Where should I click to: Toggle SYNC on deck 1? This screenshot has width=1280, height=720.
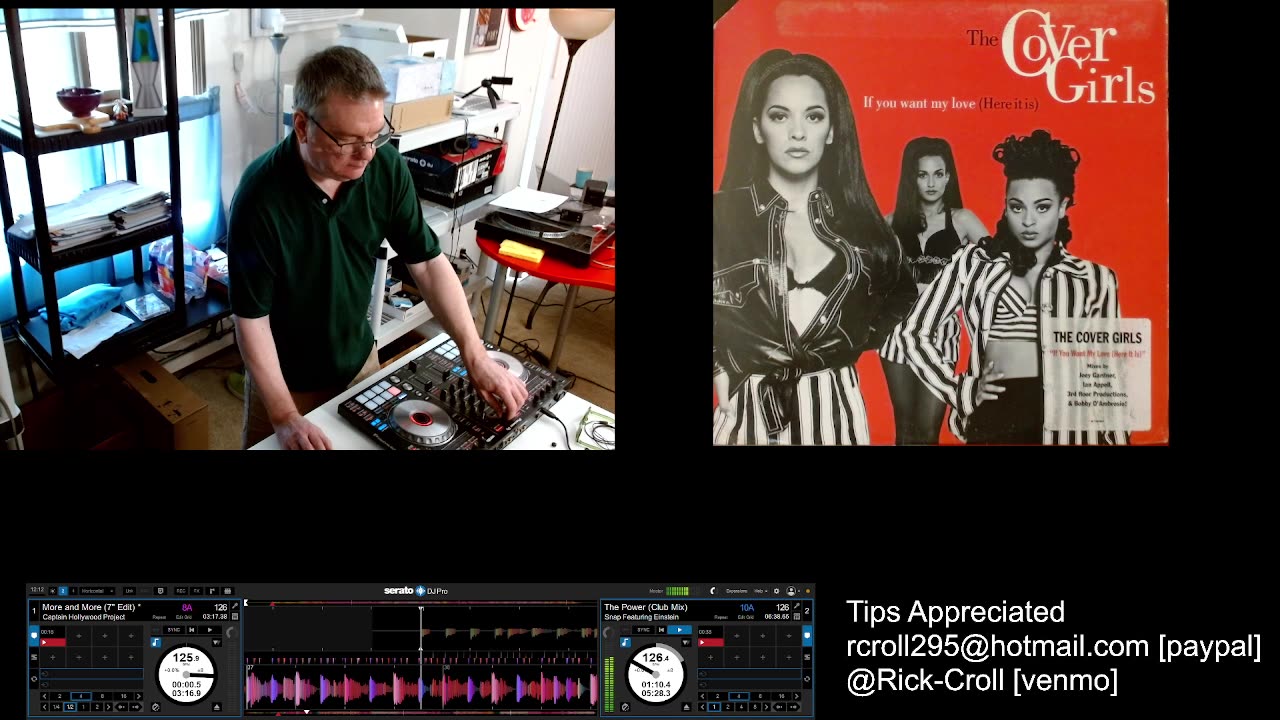174,630
